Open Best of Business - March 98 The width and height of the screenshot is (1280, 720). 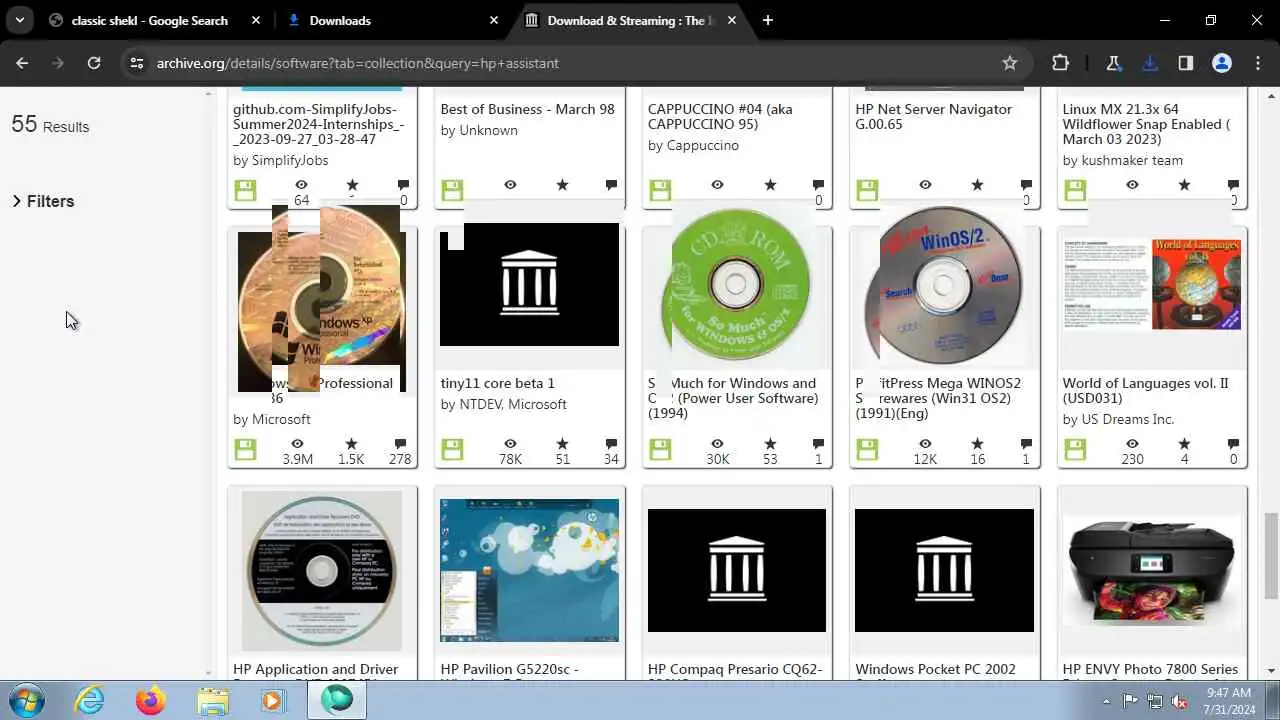[x=527, y=109]
